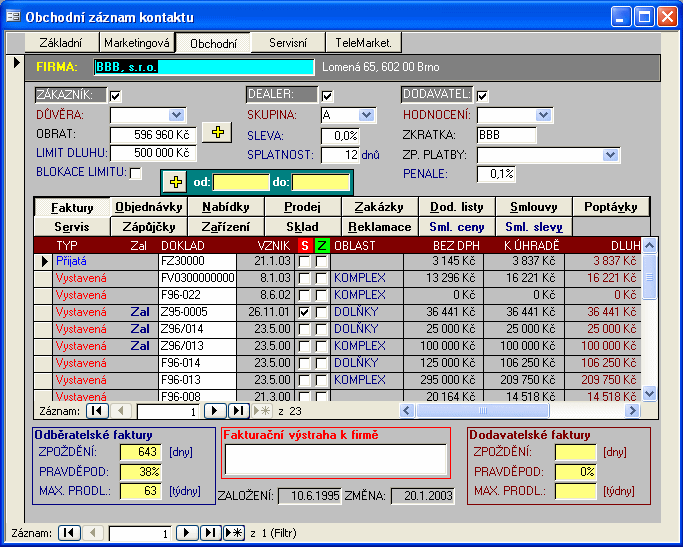Click the DOKLAD cell F96-022
Screen dimensions: 683x547
pyautogui.click(x=197, y=295)
